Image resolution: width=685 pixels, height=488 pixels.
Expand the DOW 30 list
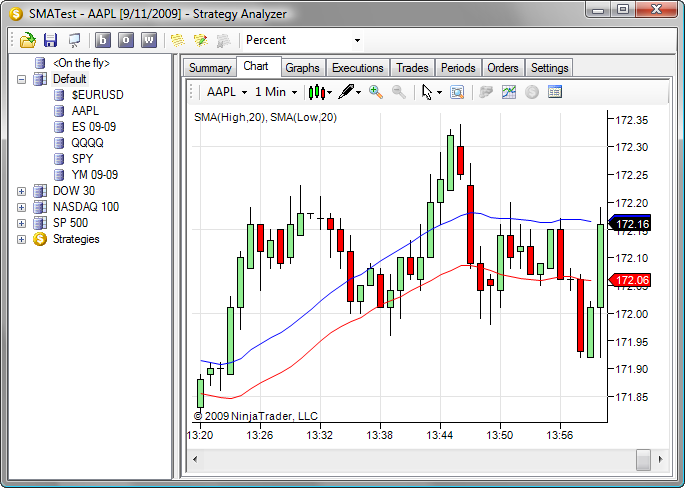coord(21,191)
